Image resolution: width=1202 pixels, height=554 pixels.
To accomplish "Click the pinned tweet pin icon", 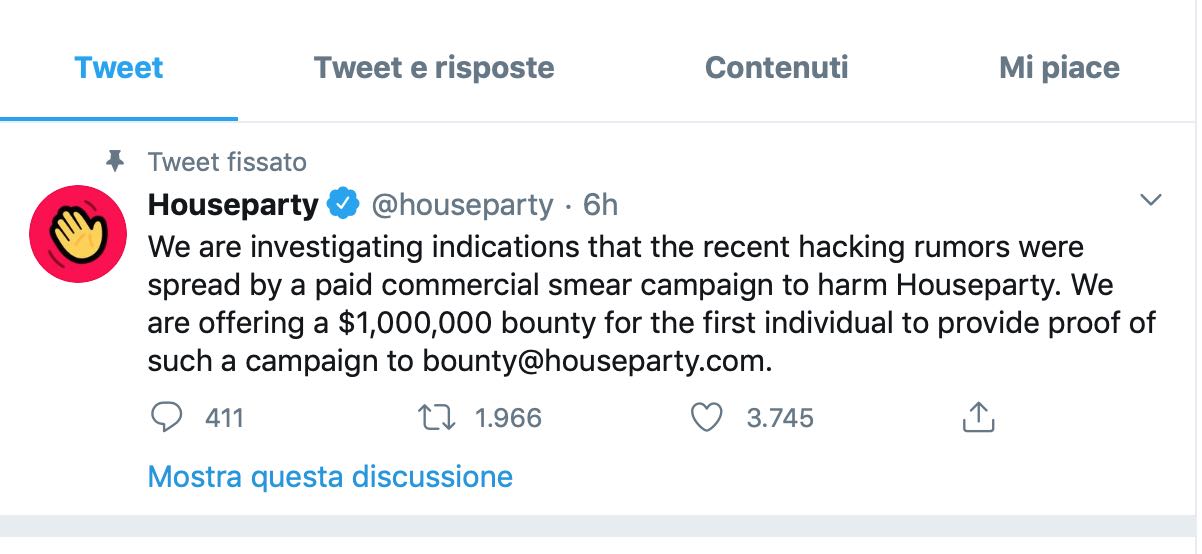I will pyautogui.click(x=116, y=160).
